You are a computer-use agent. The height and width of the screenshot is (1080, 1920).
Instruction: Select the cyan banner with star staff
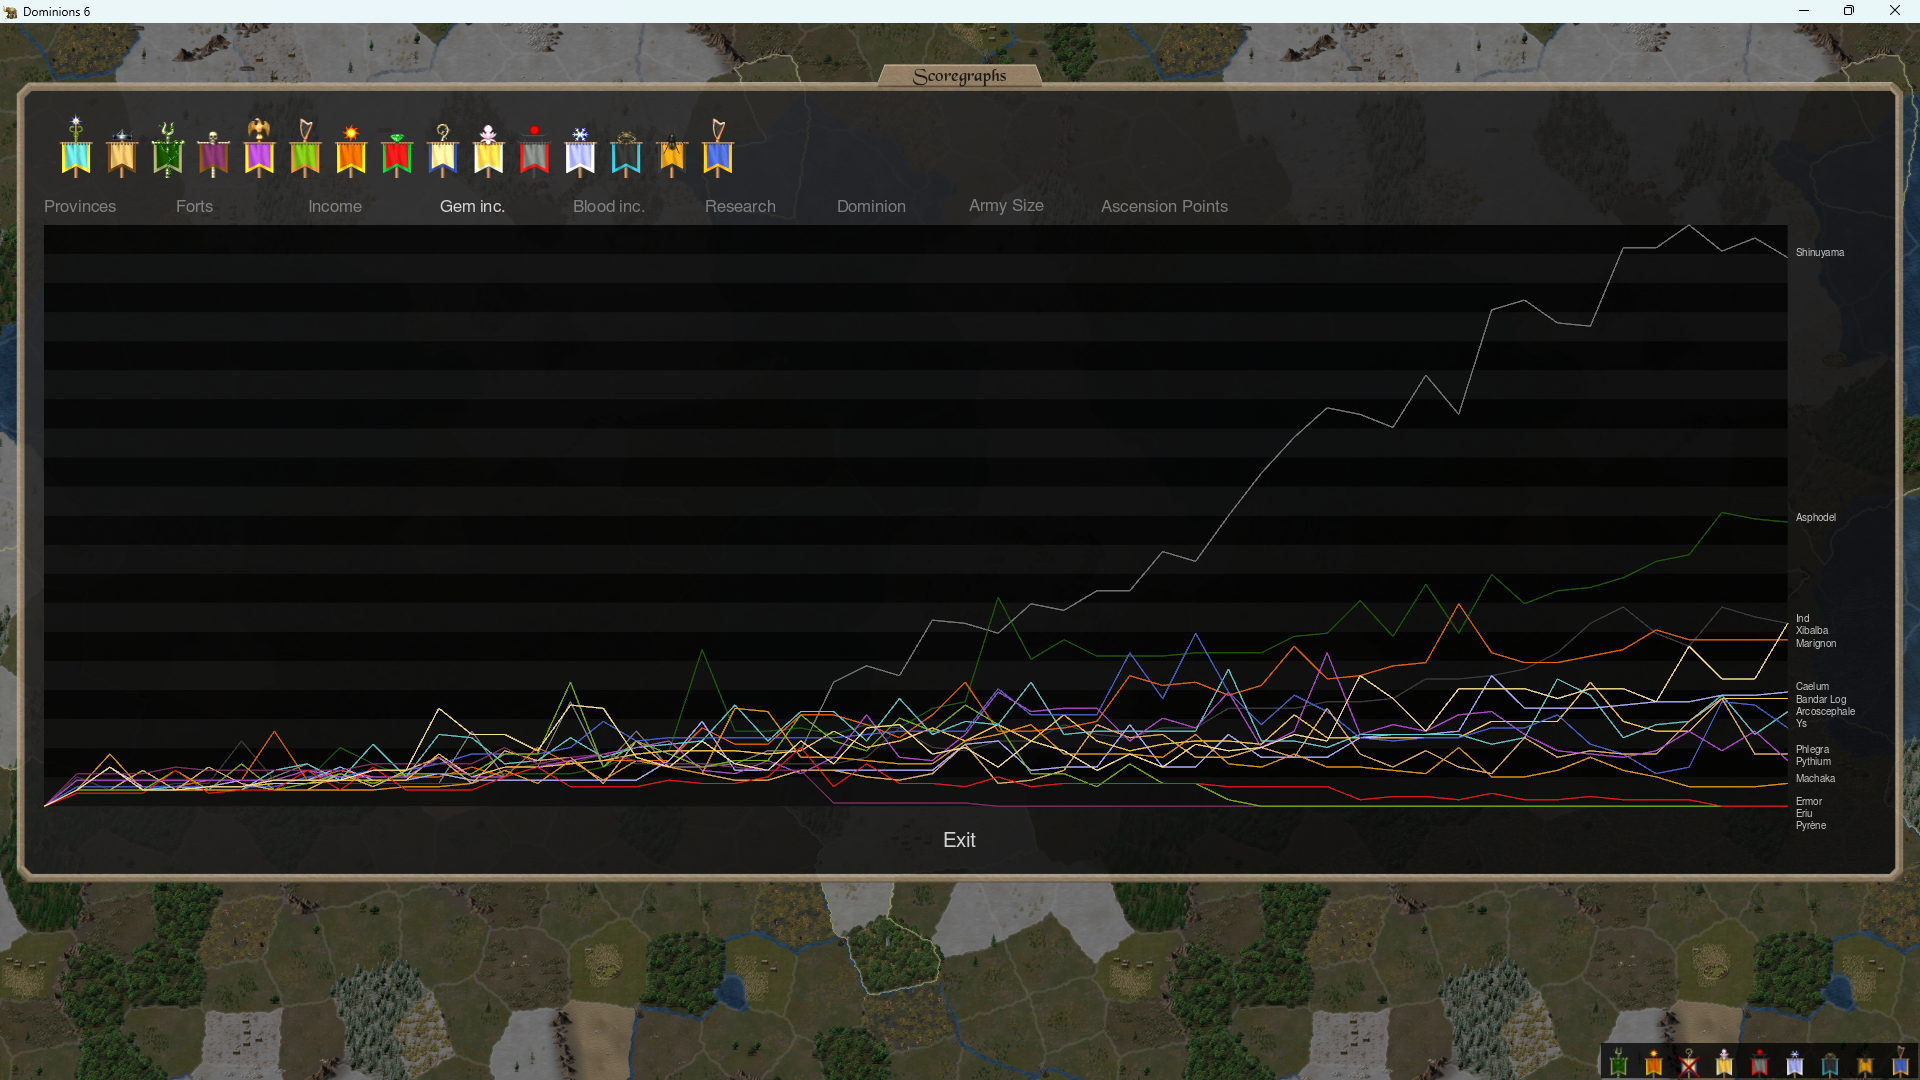click(76, 148)
